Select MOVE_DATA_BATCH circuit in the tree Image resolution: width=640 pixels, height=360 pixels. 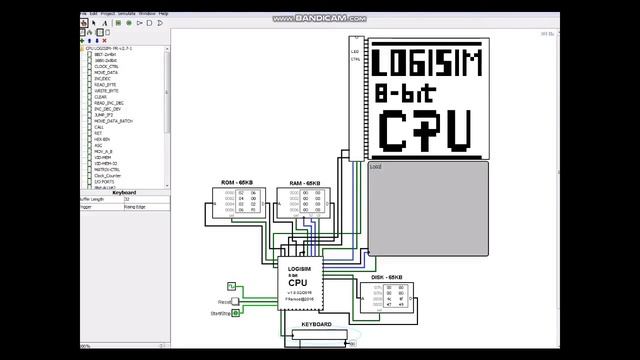[x=113, y=121]
